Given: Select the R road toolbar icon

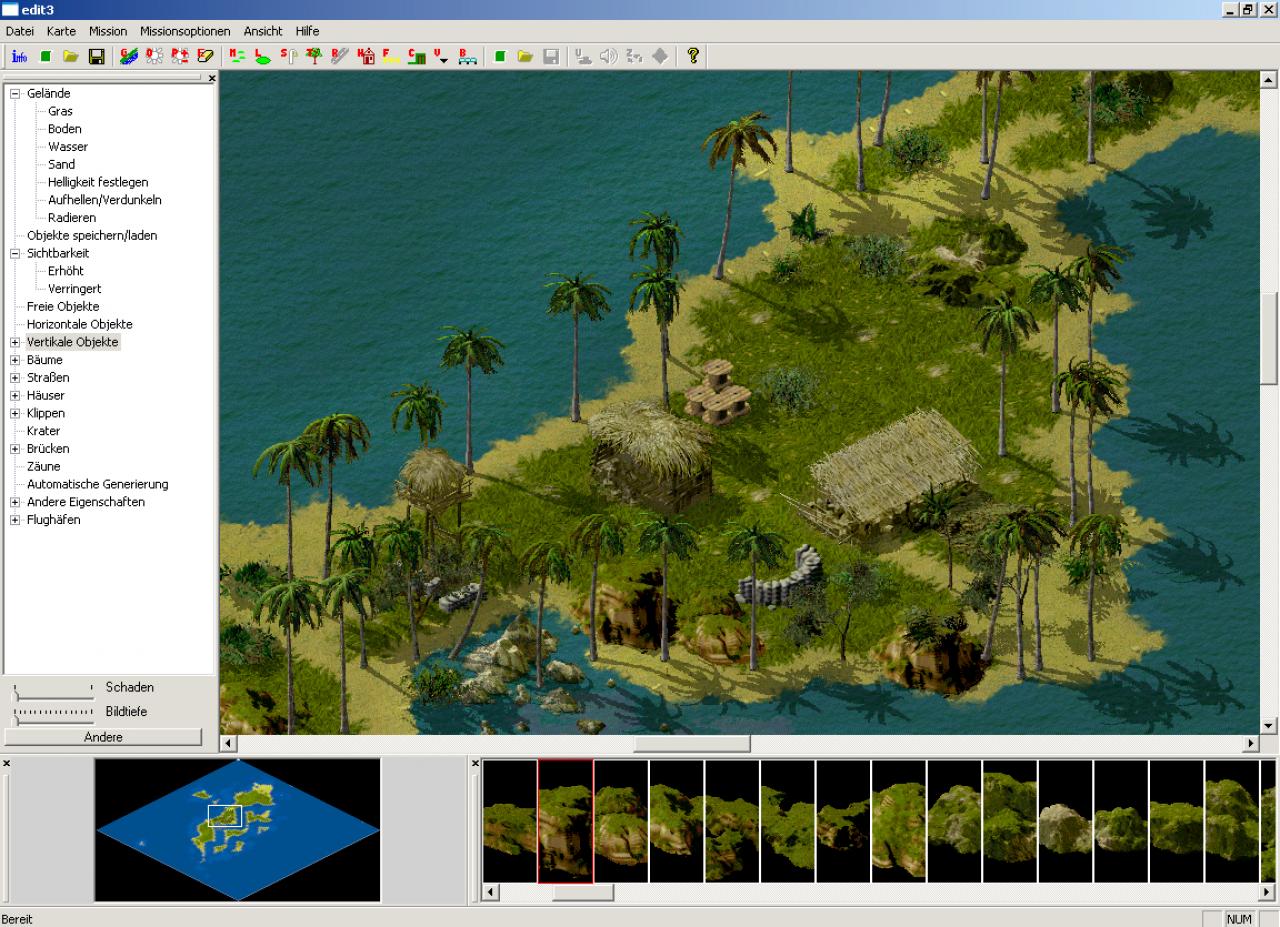Looking at the screenshot, I should pos(340,56).
